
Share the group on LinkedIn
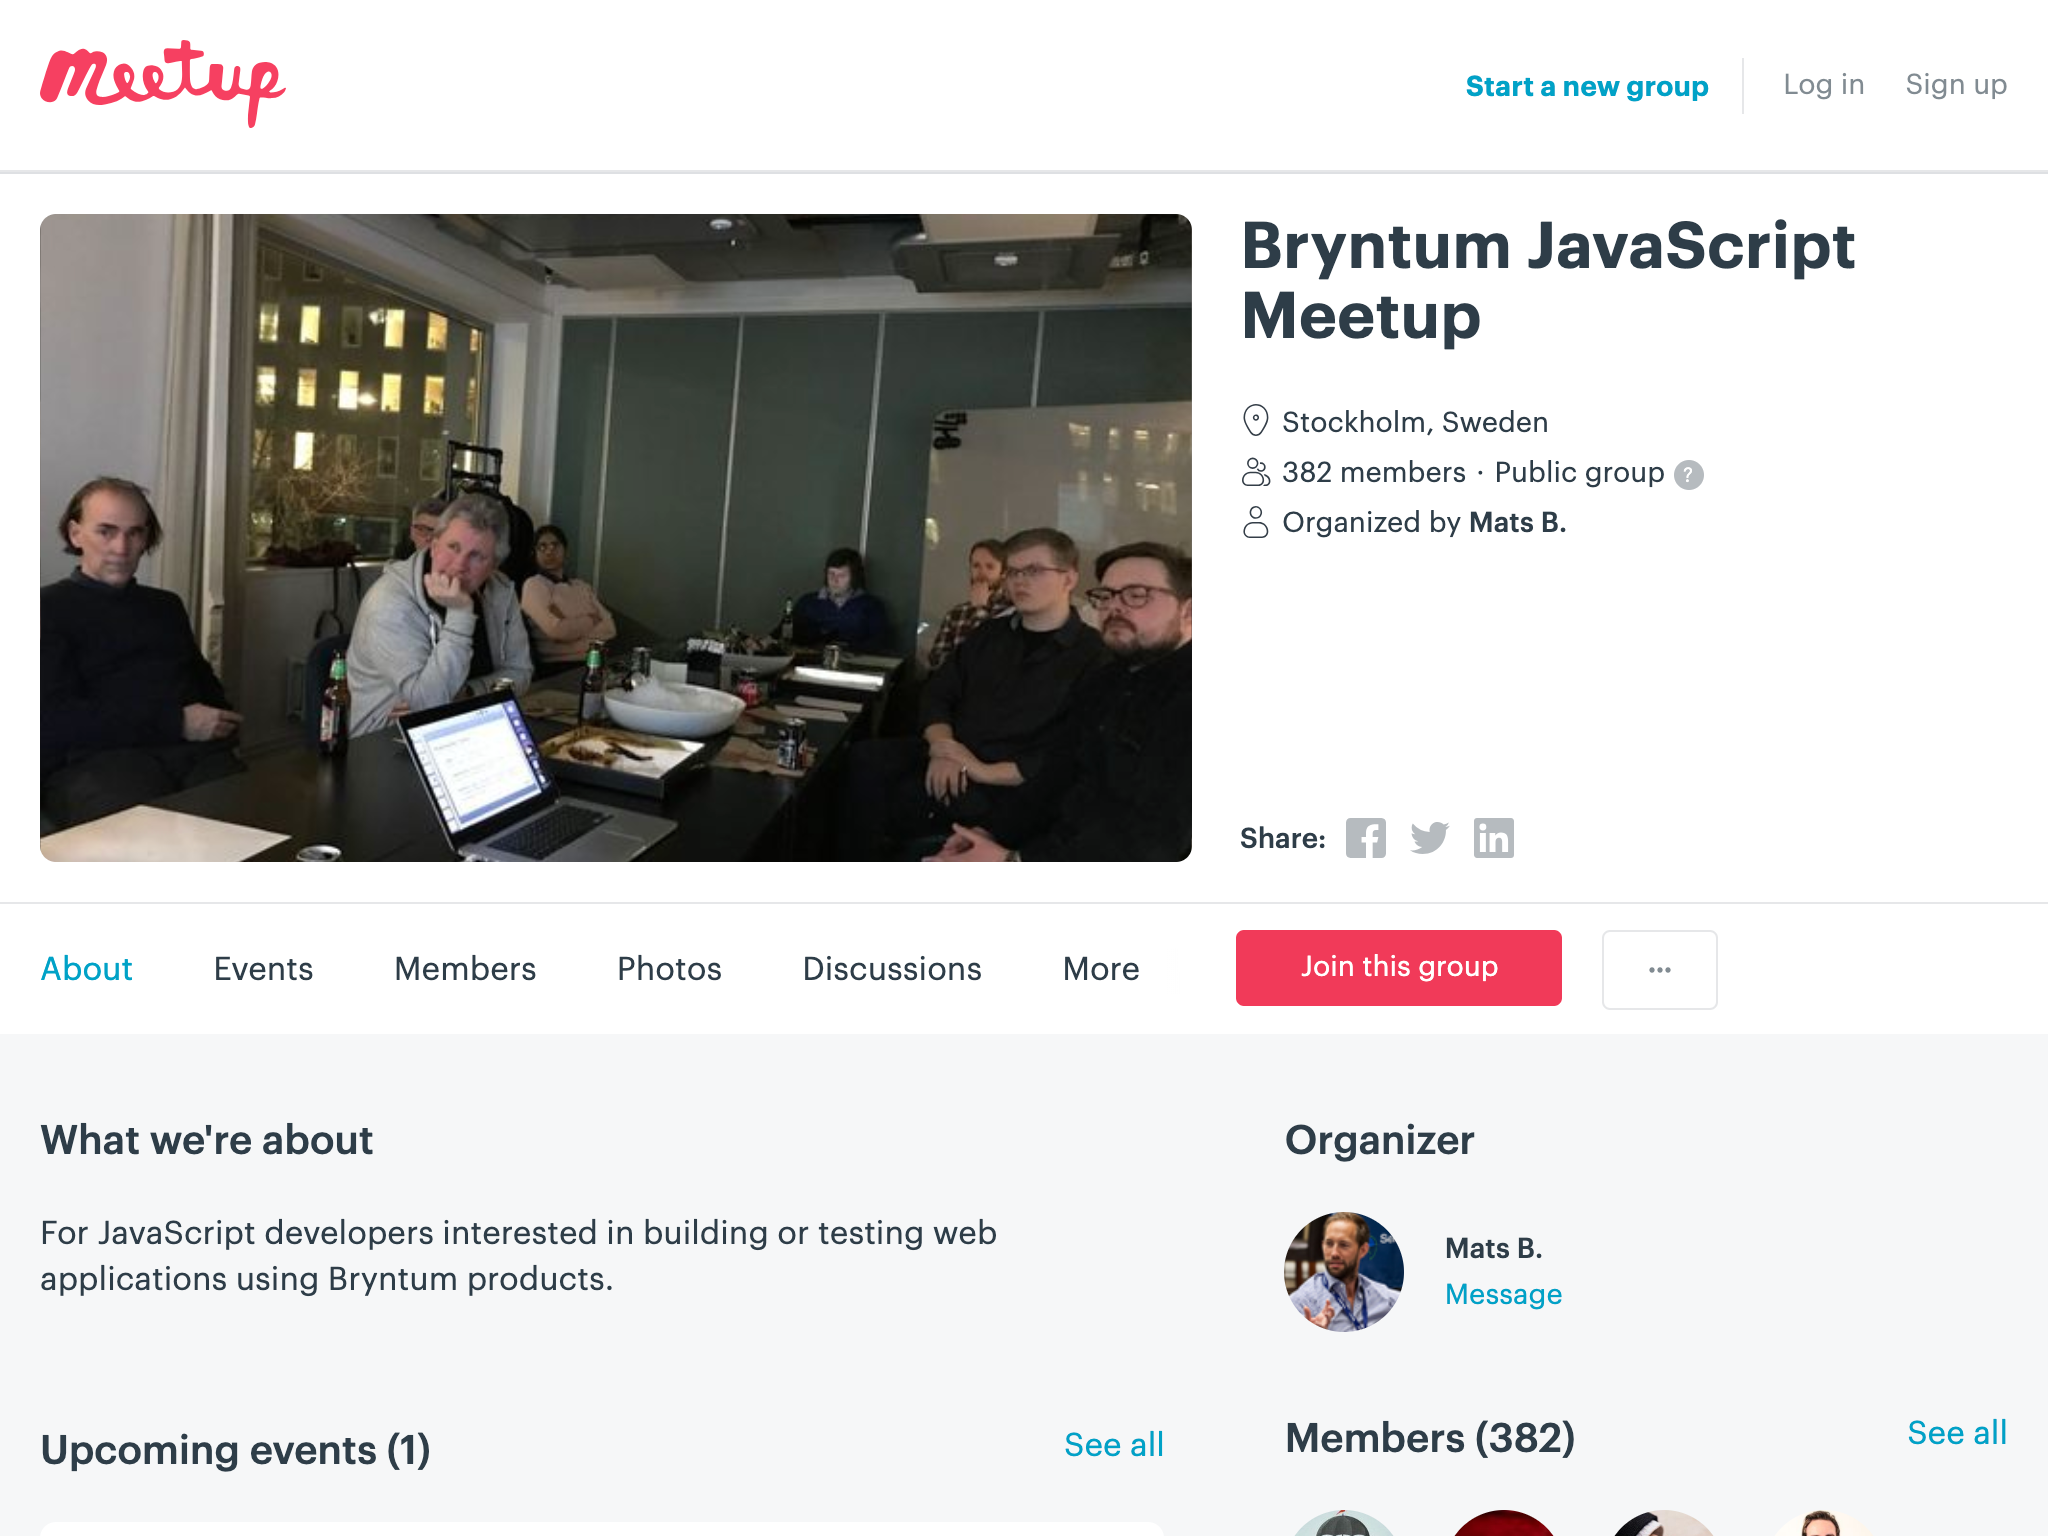pyautogui.click(x=1494, y=838)
